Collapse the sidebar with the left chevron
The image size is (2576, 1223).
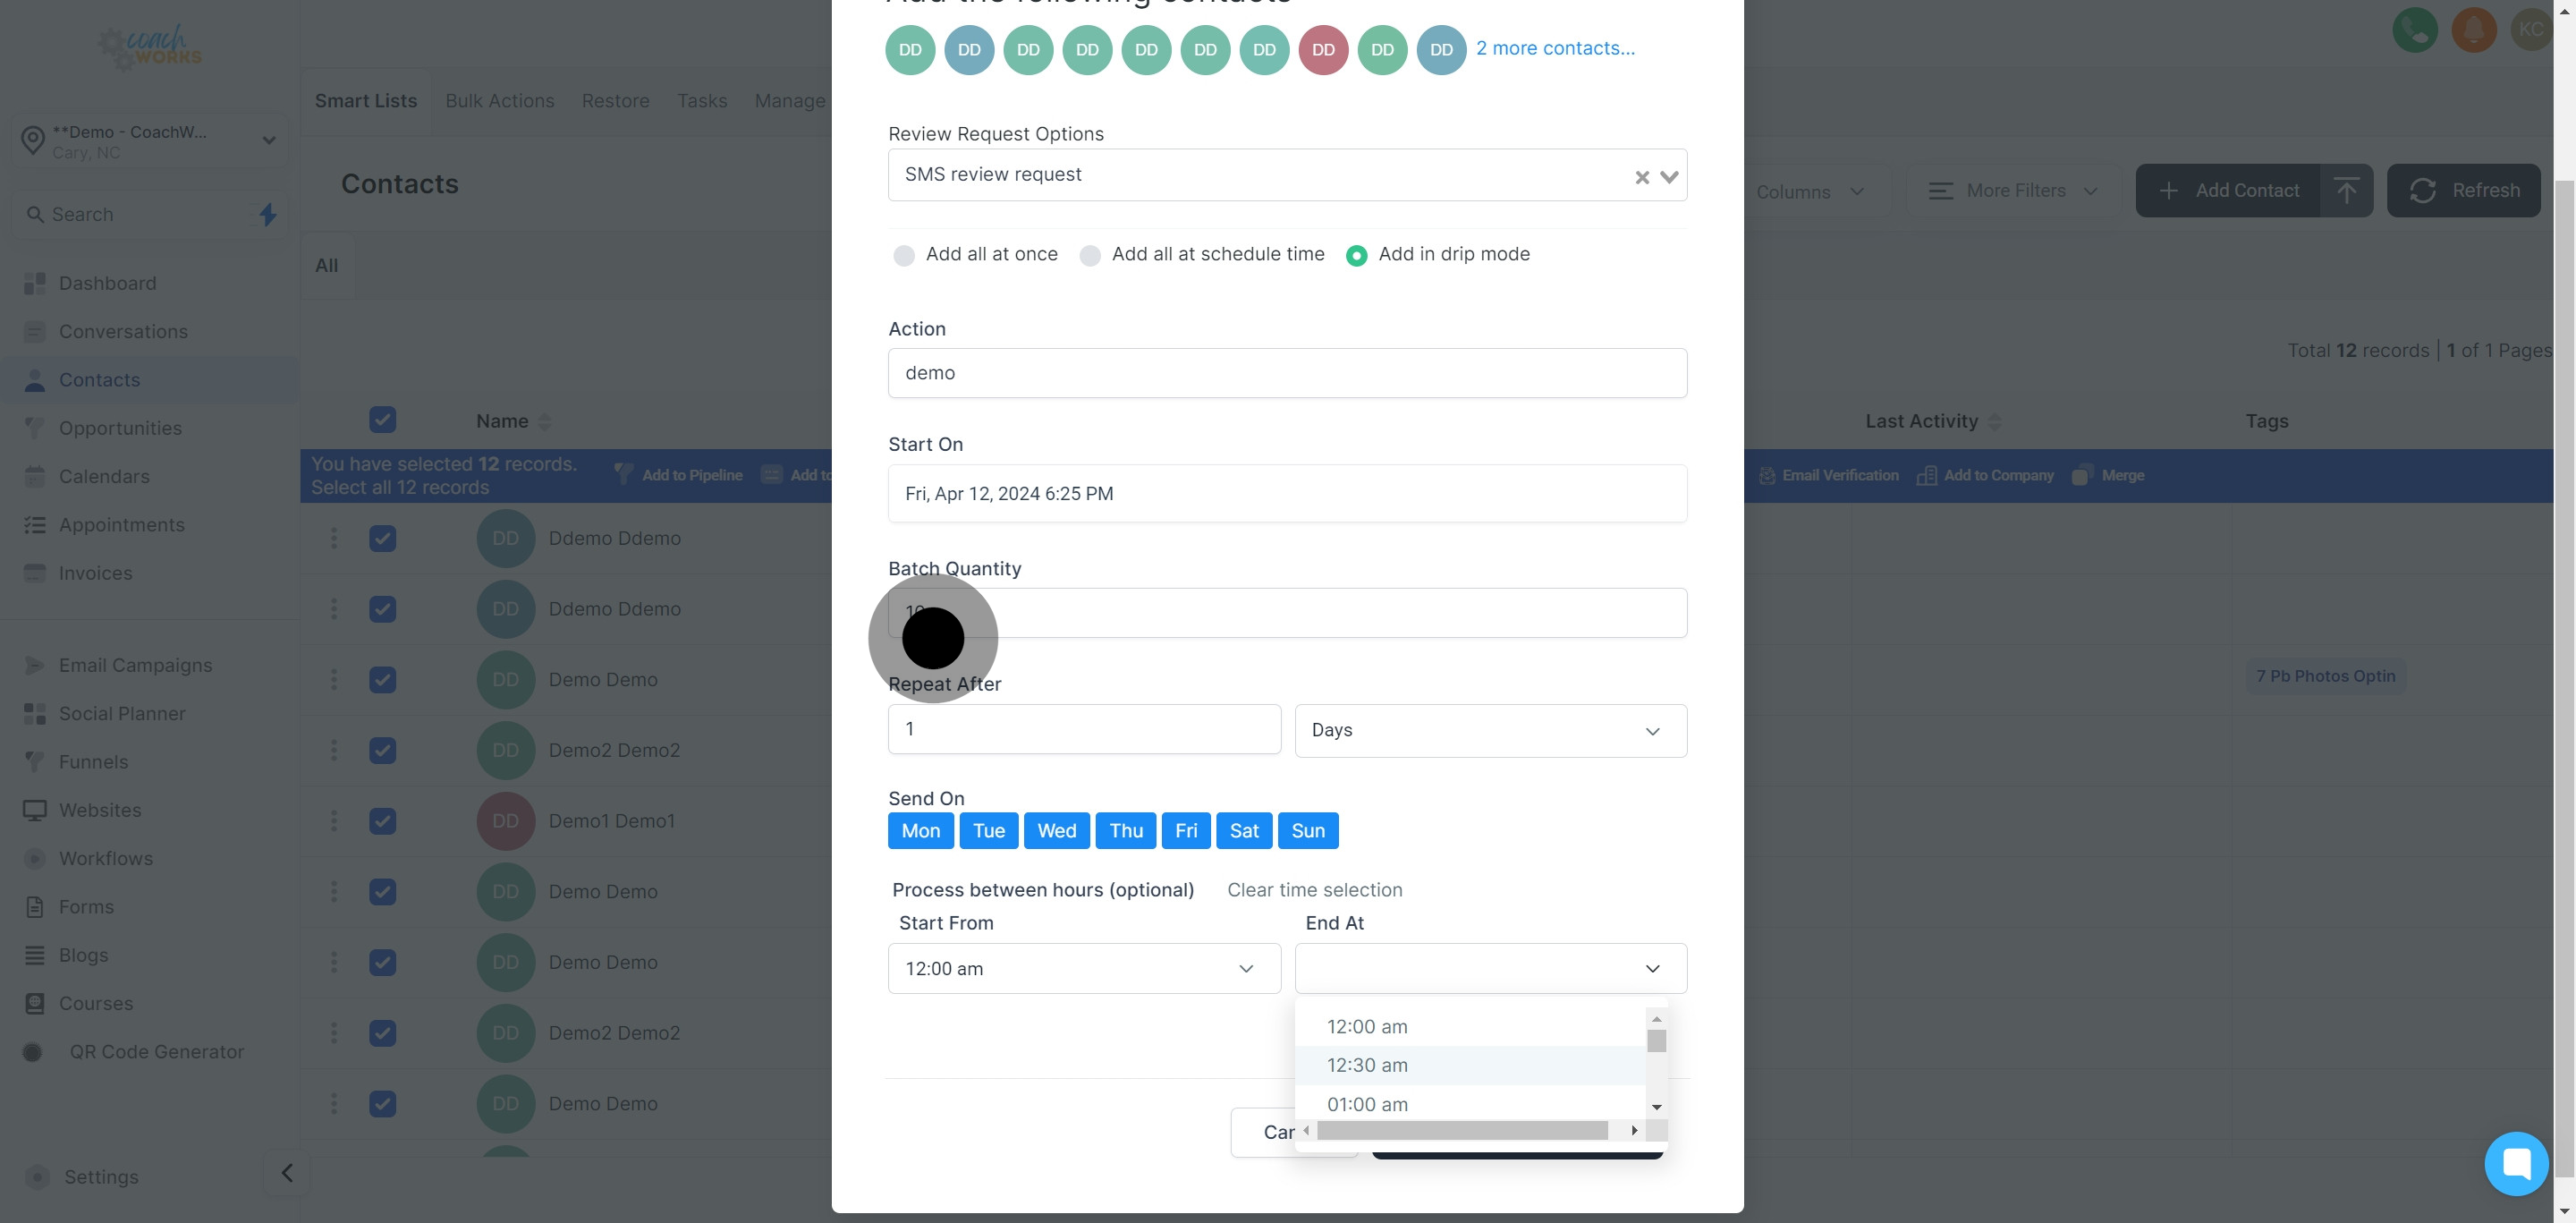pos(287,1173)
